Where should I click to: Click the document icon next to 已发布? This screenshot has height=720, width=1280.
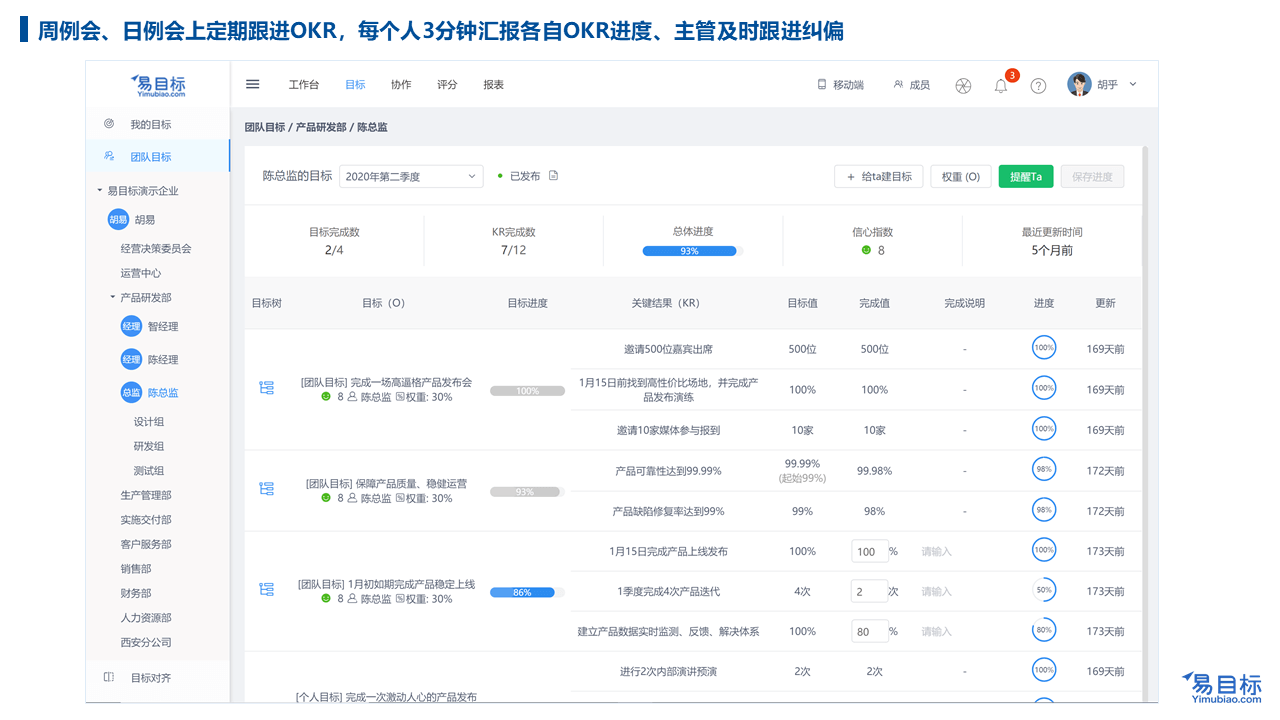553,176
